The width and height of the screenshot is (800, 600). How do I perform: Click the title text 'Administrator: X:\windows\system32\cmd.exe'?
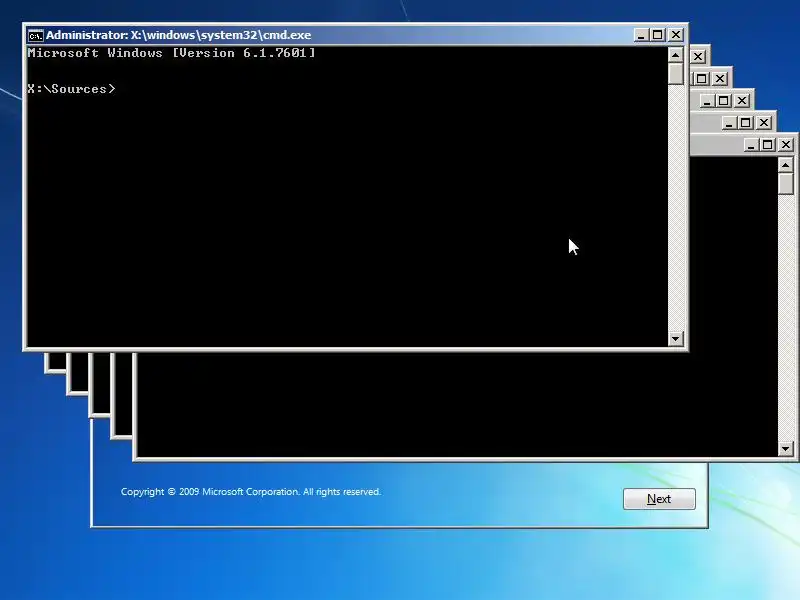pos(179,35)
